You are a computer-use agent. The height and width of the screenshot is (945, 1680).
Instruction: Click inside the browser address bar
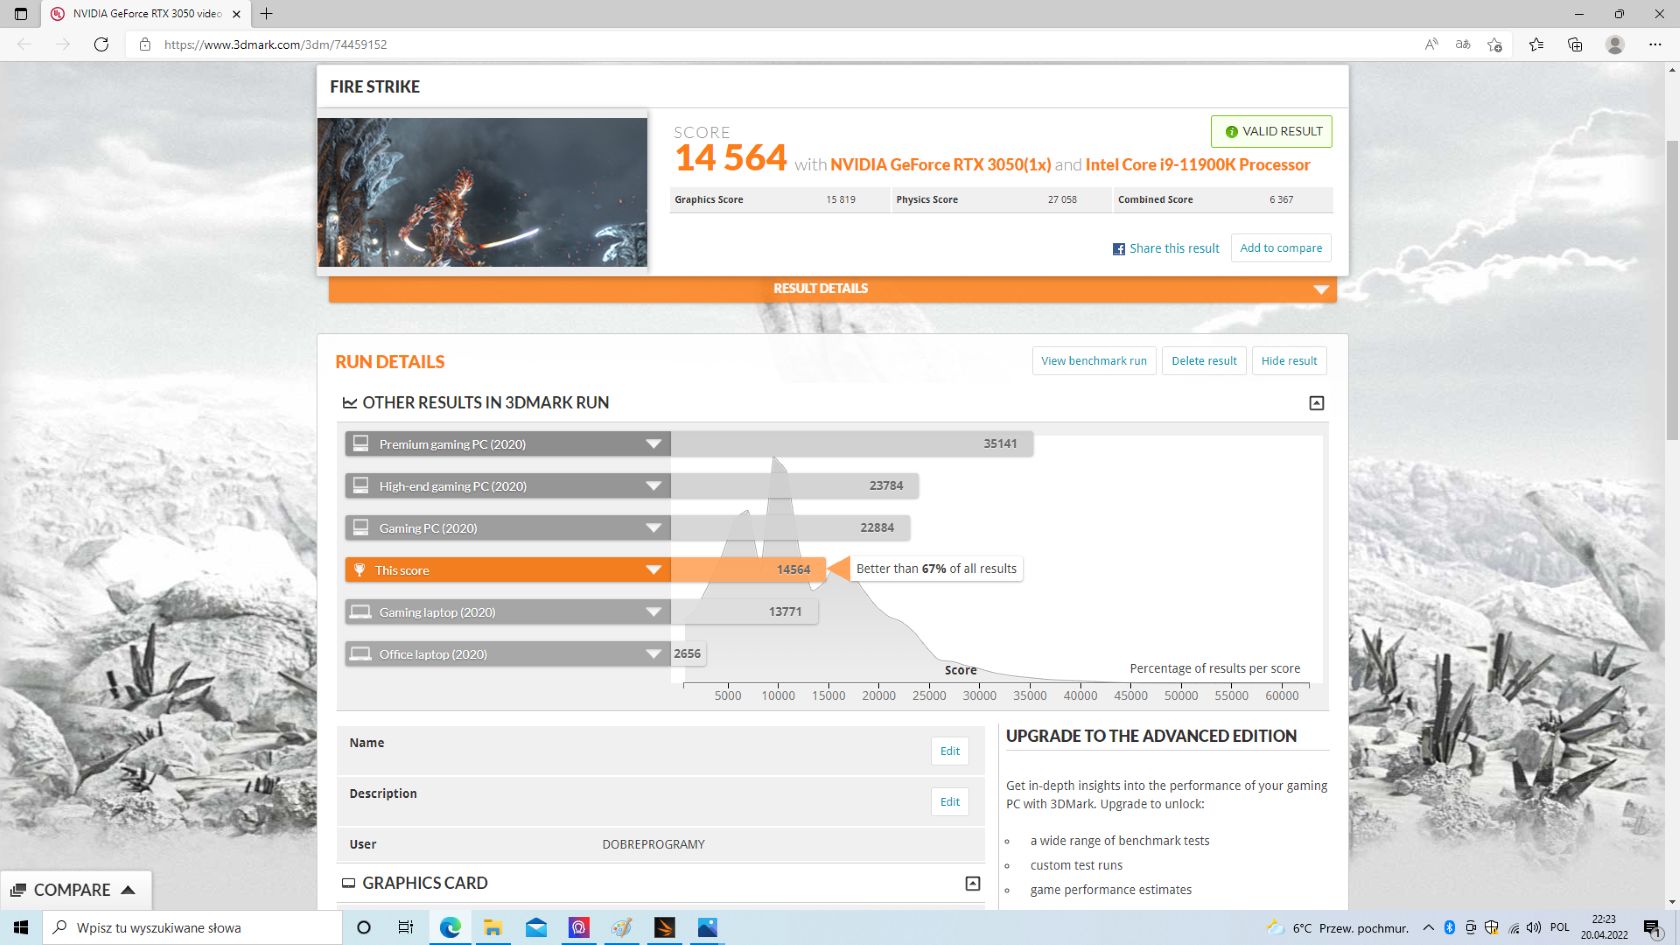click(x=400, y=44)
